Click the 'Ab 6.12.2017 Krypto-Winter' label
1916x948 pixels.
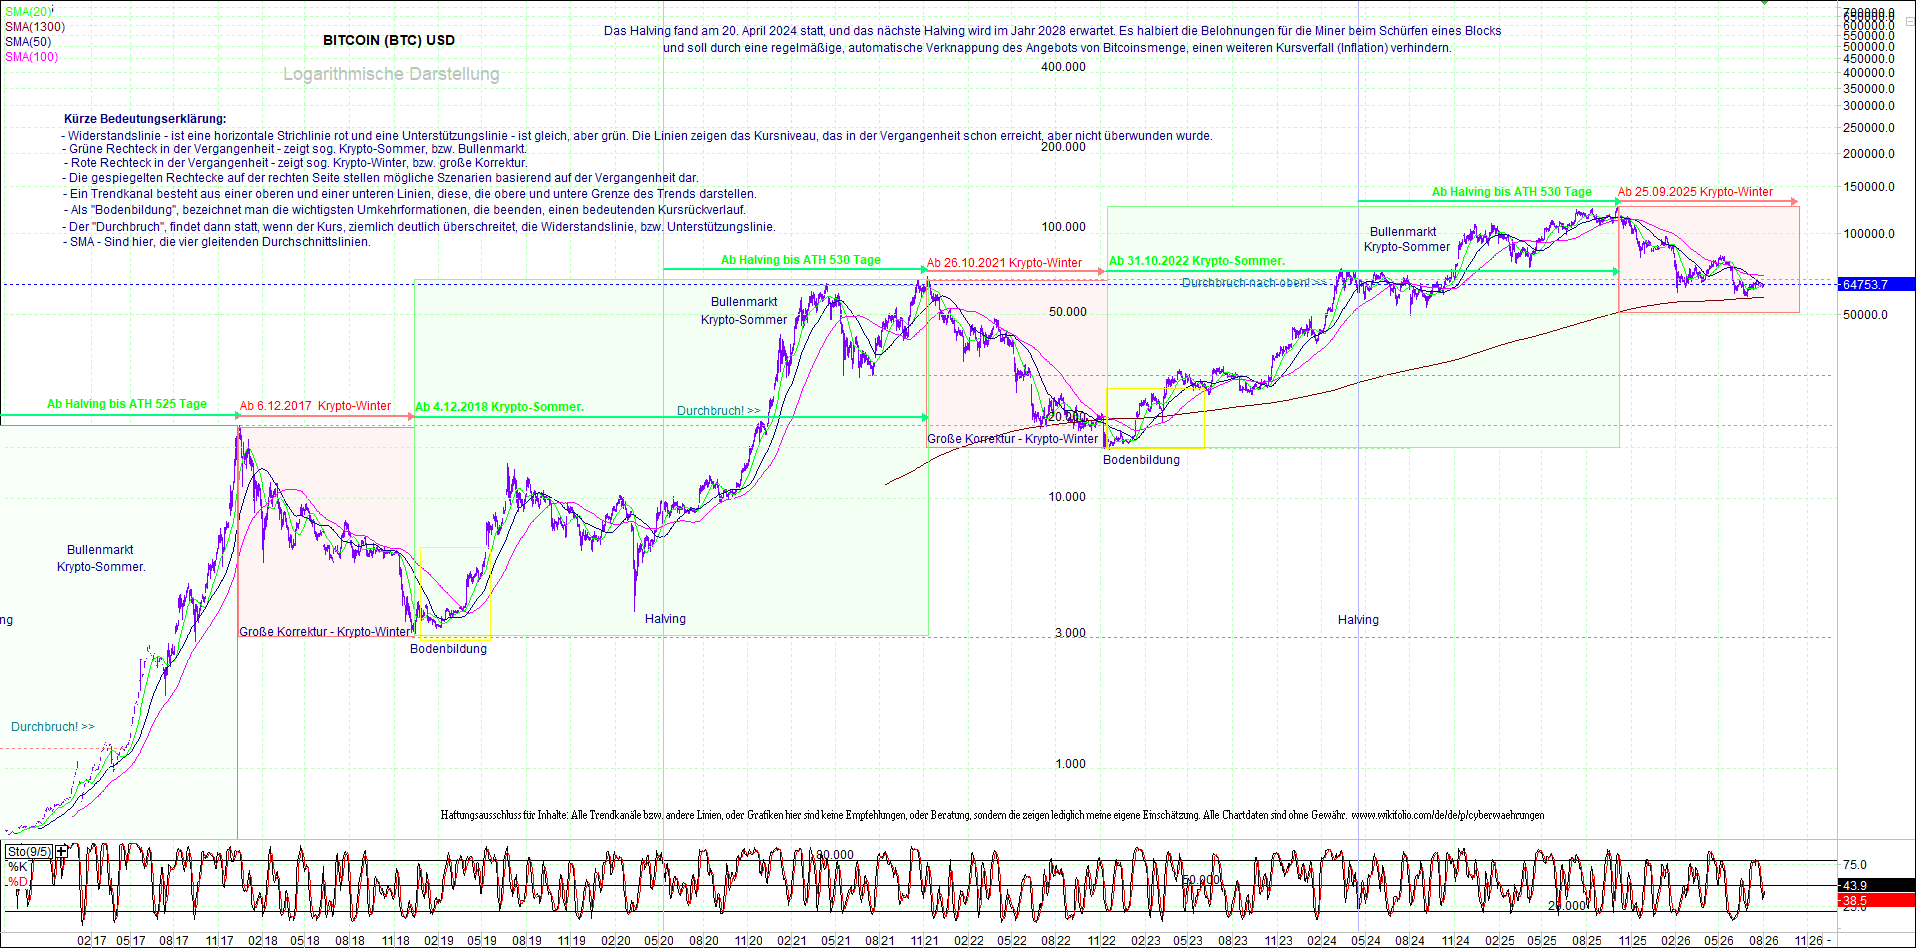click(315, 406)
